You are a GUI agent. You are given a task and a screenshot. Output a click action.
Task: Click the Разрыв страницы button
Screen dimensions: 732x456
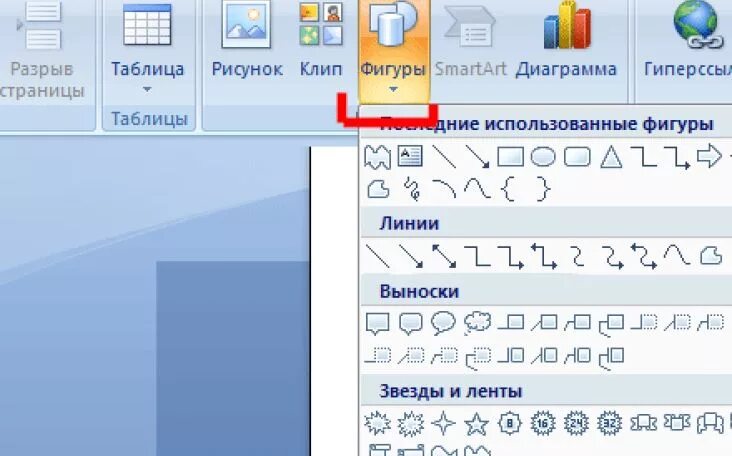coord(41,47)
